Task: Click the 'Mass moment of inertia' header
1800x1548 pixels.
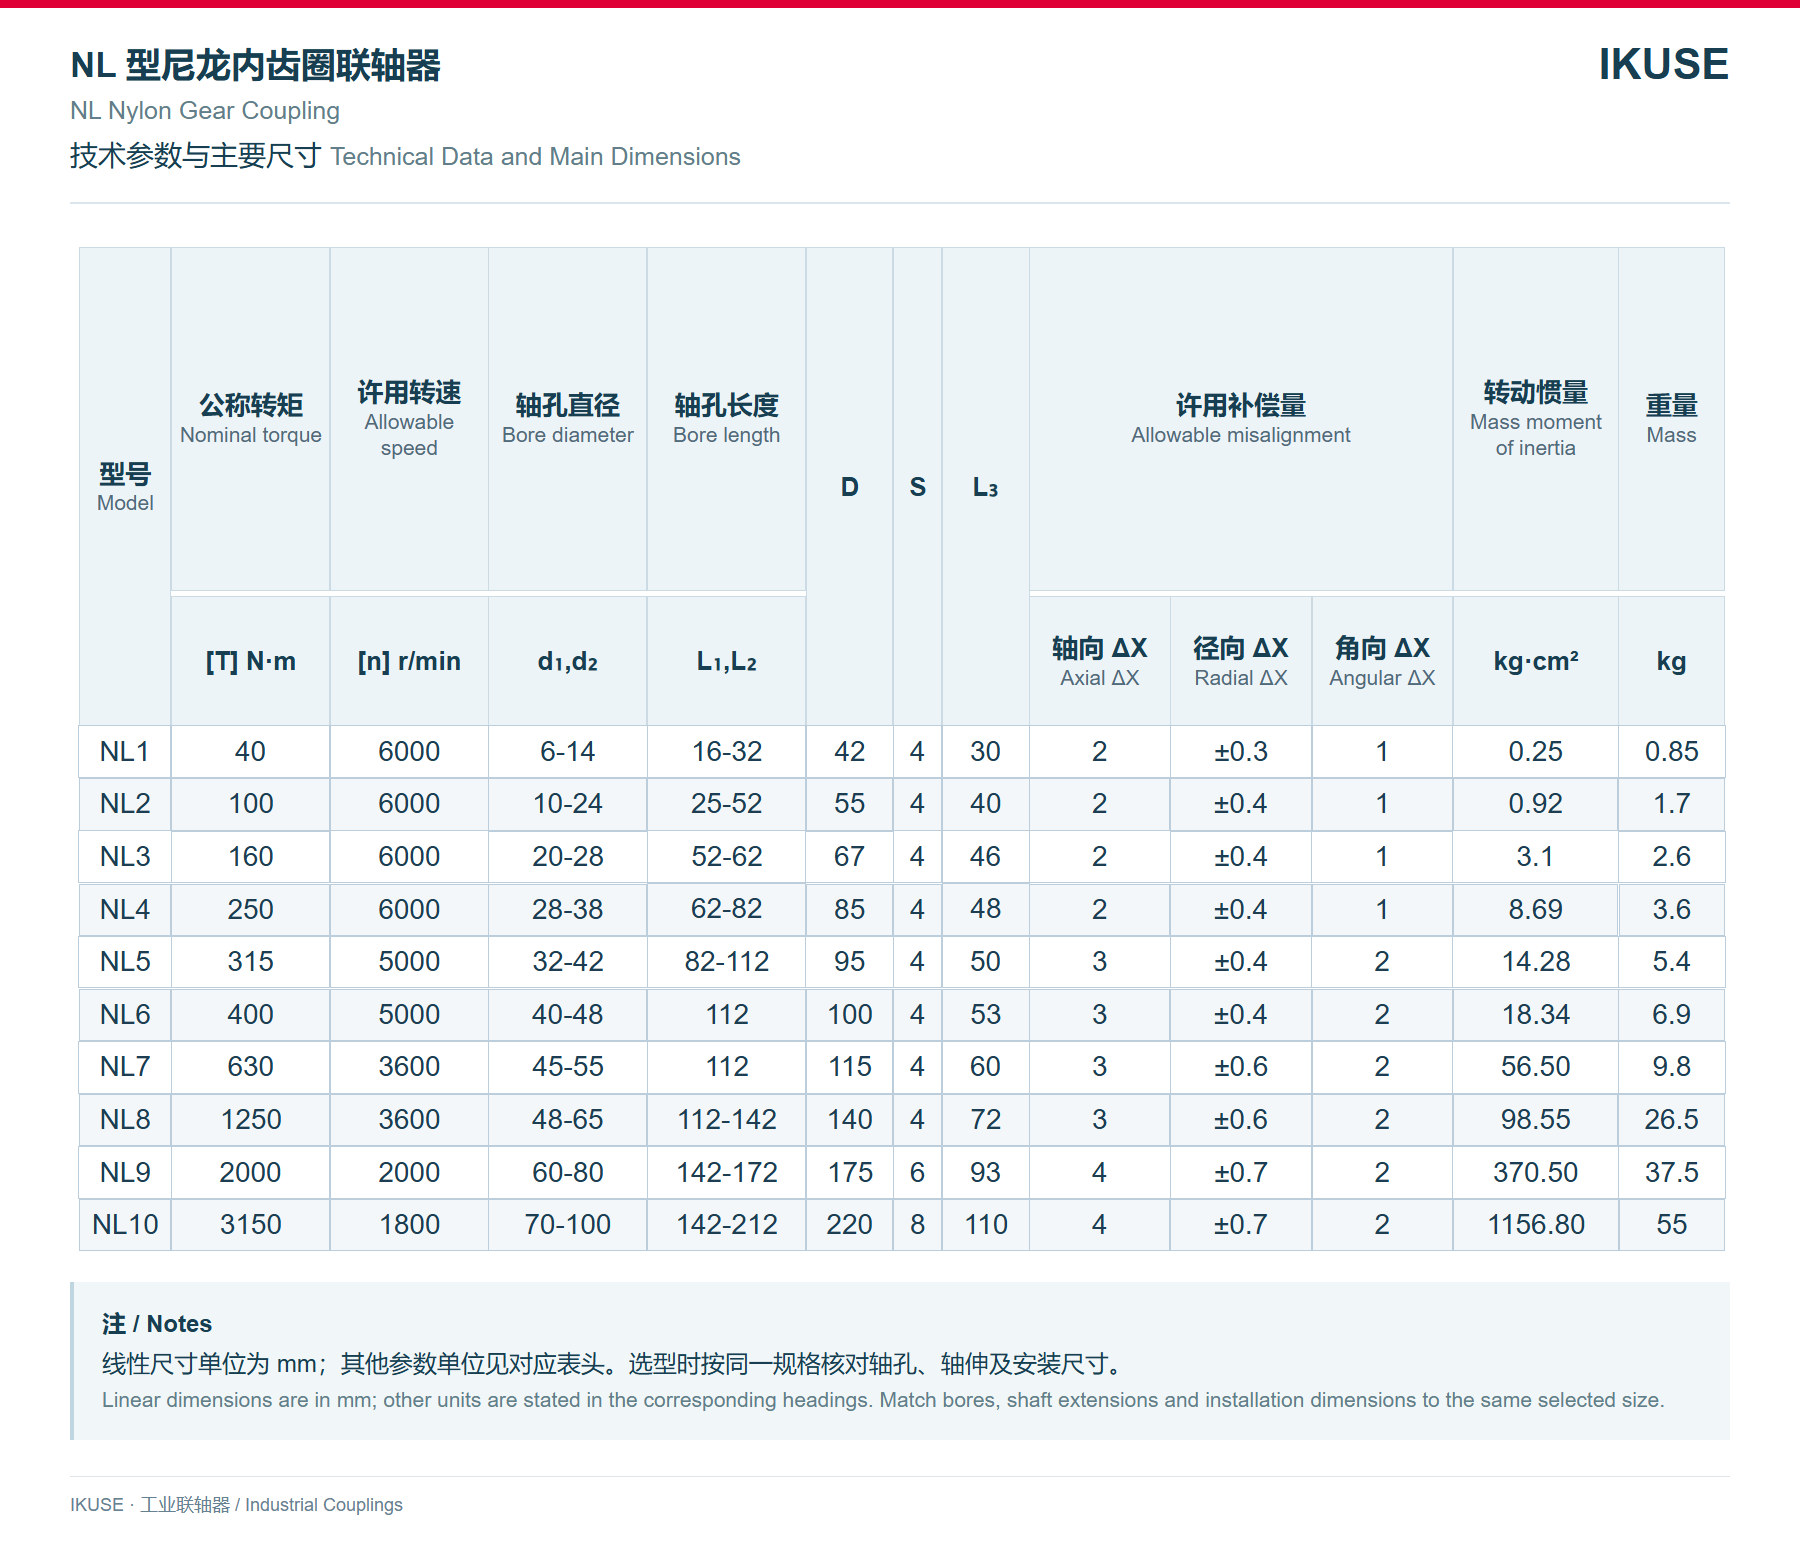Action: (x=1536, y=419)
